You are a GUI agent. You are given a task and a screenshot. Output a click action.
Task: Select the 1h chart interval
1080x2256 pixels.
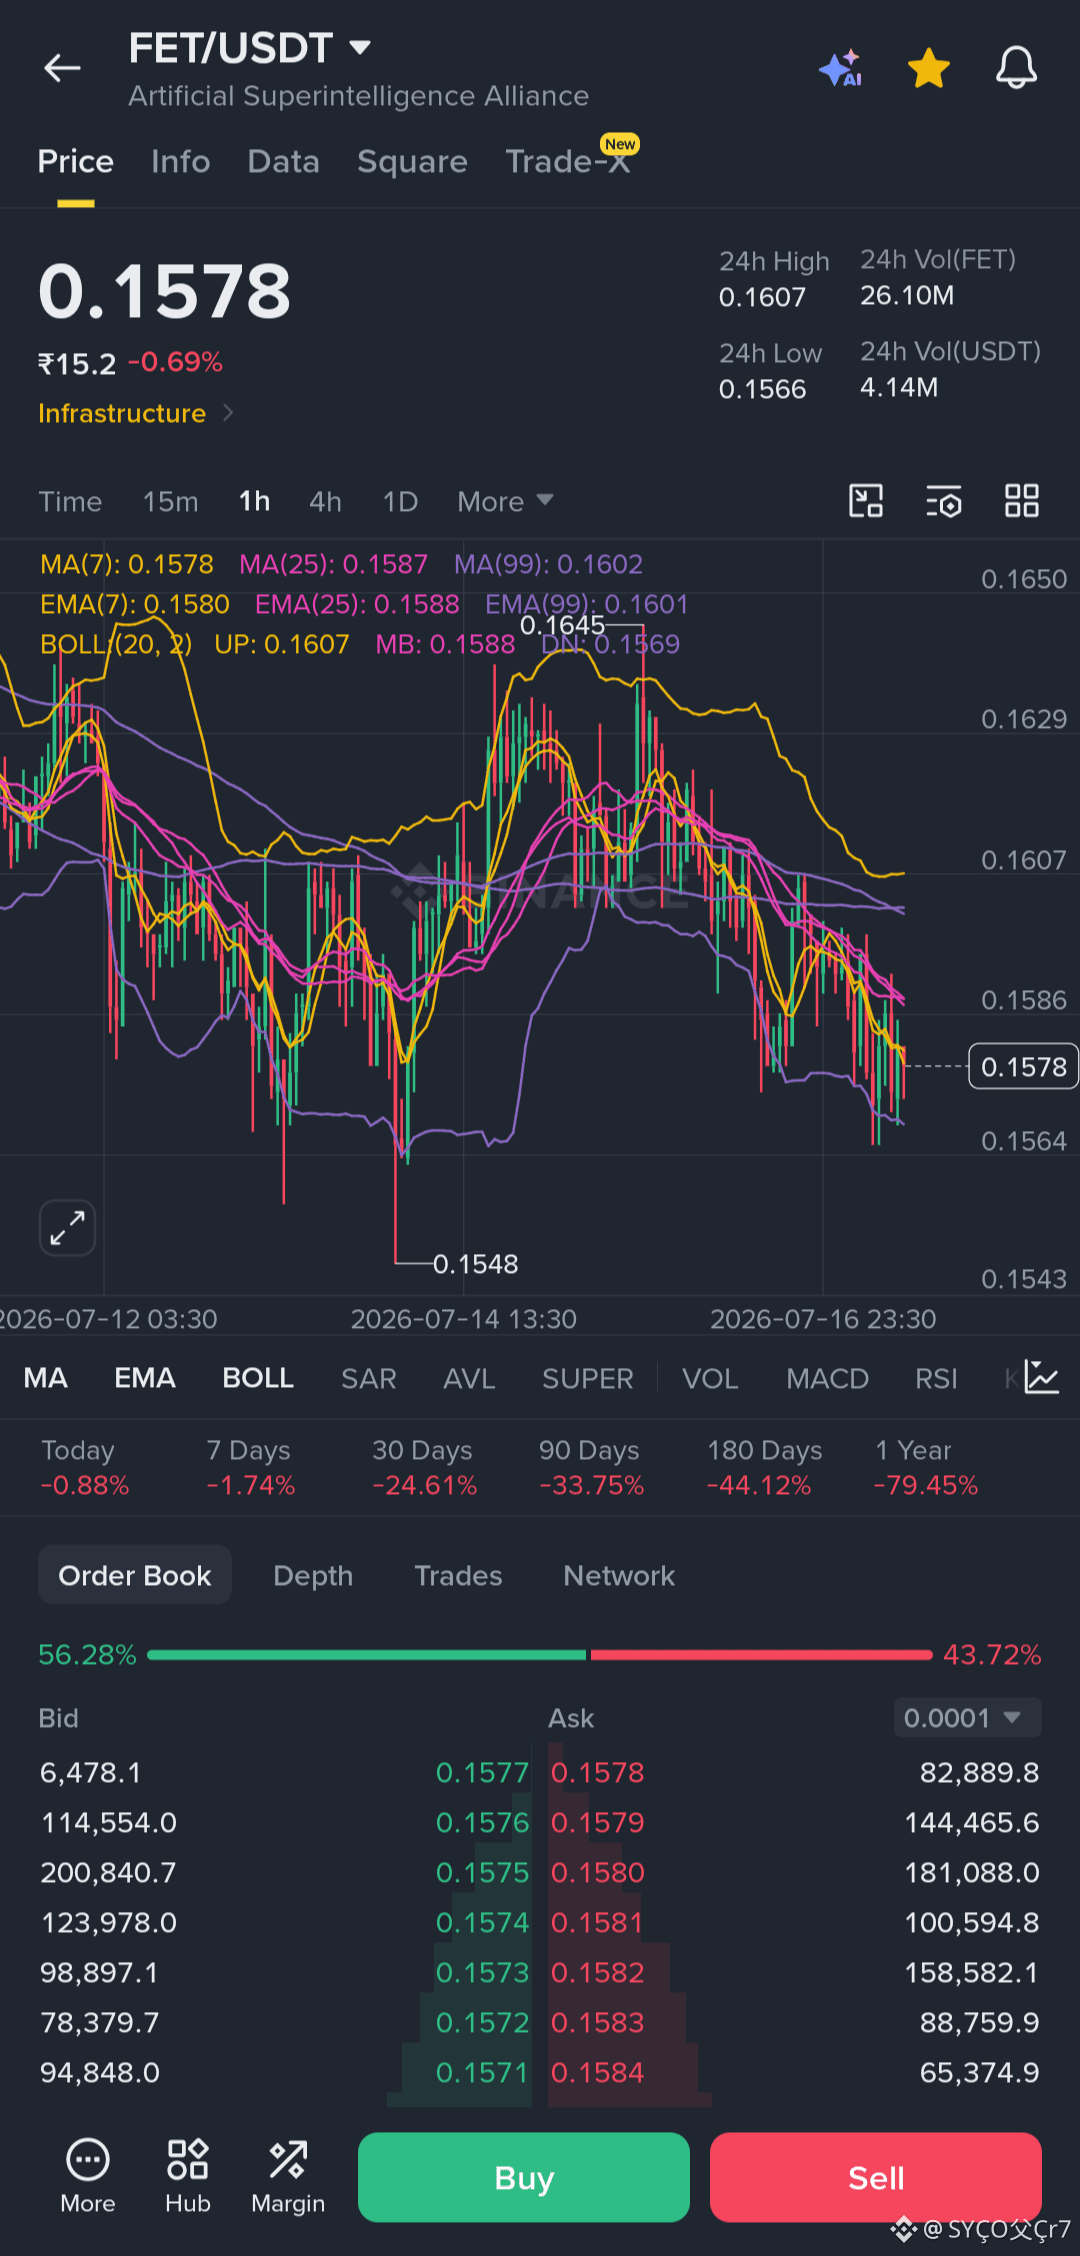click(x=254, y=501)
